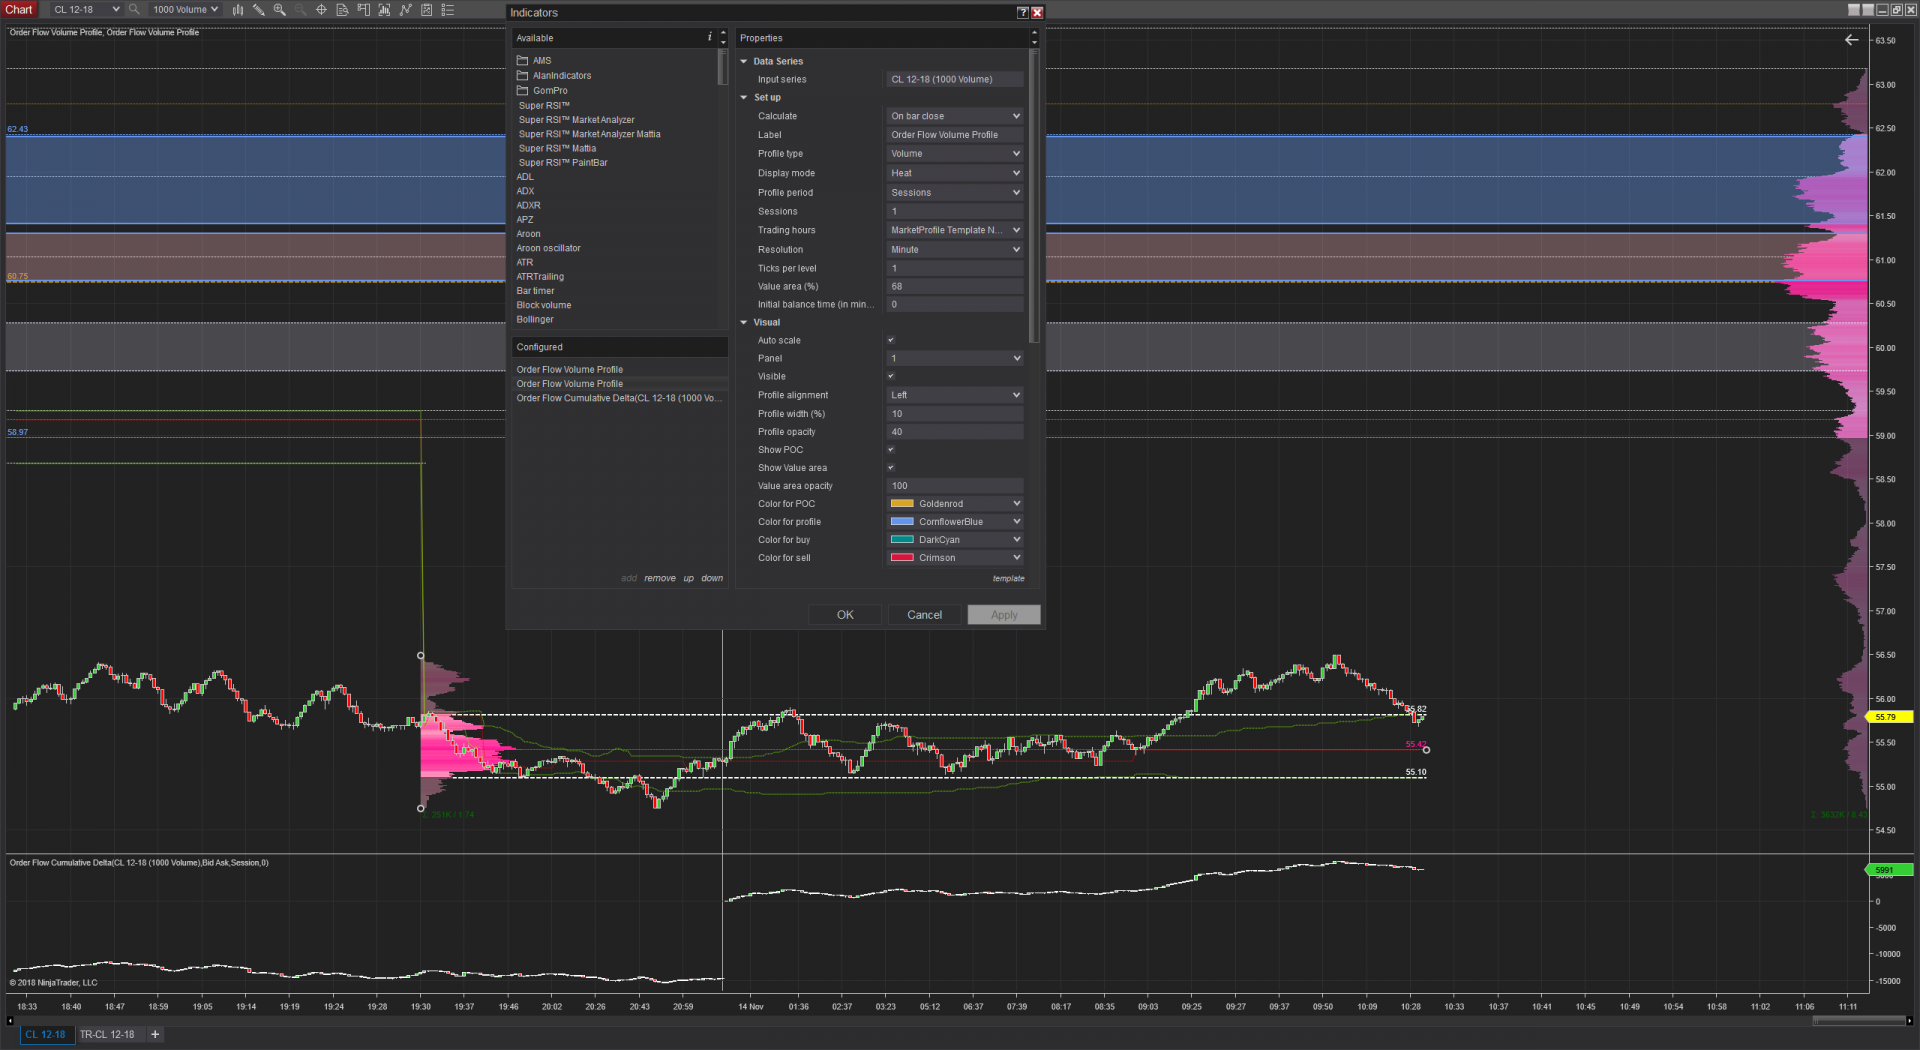Toggle the Auto scale checkbox
The width and height of the screenshot is (1920, 1050).
(891, 341)
